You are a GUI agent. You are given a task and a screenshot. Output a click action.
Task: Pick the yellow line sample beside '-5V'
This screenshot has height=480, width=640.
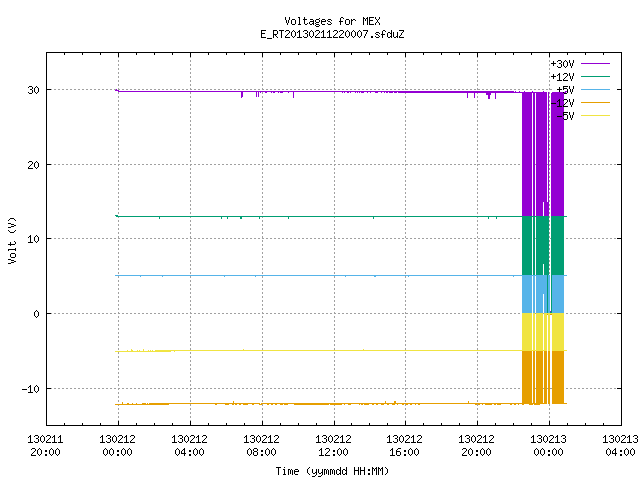596,116
